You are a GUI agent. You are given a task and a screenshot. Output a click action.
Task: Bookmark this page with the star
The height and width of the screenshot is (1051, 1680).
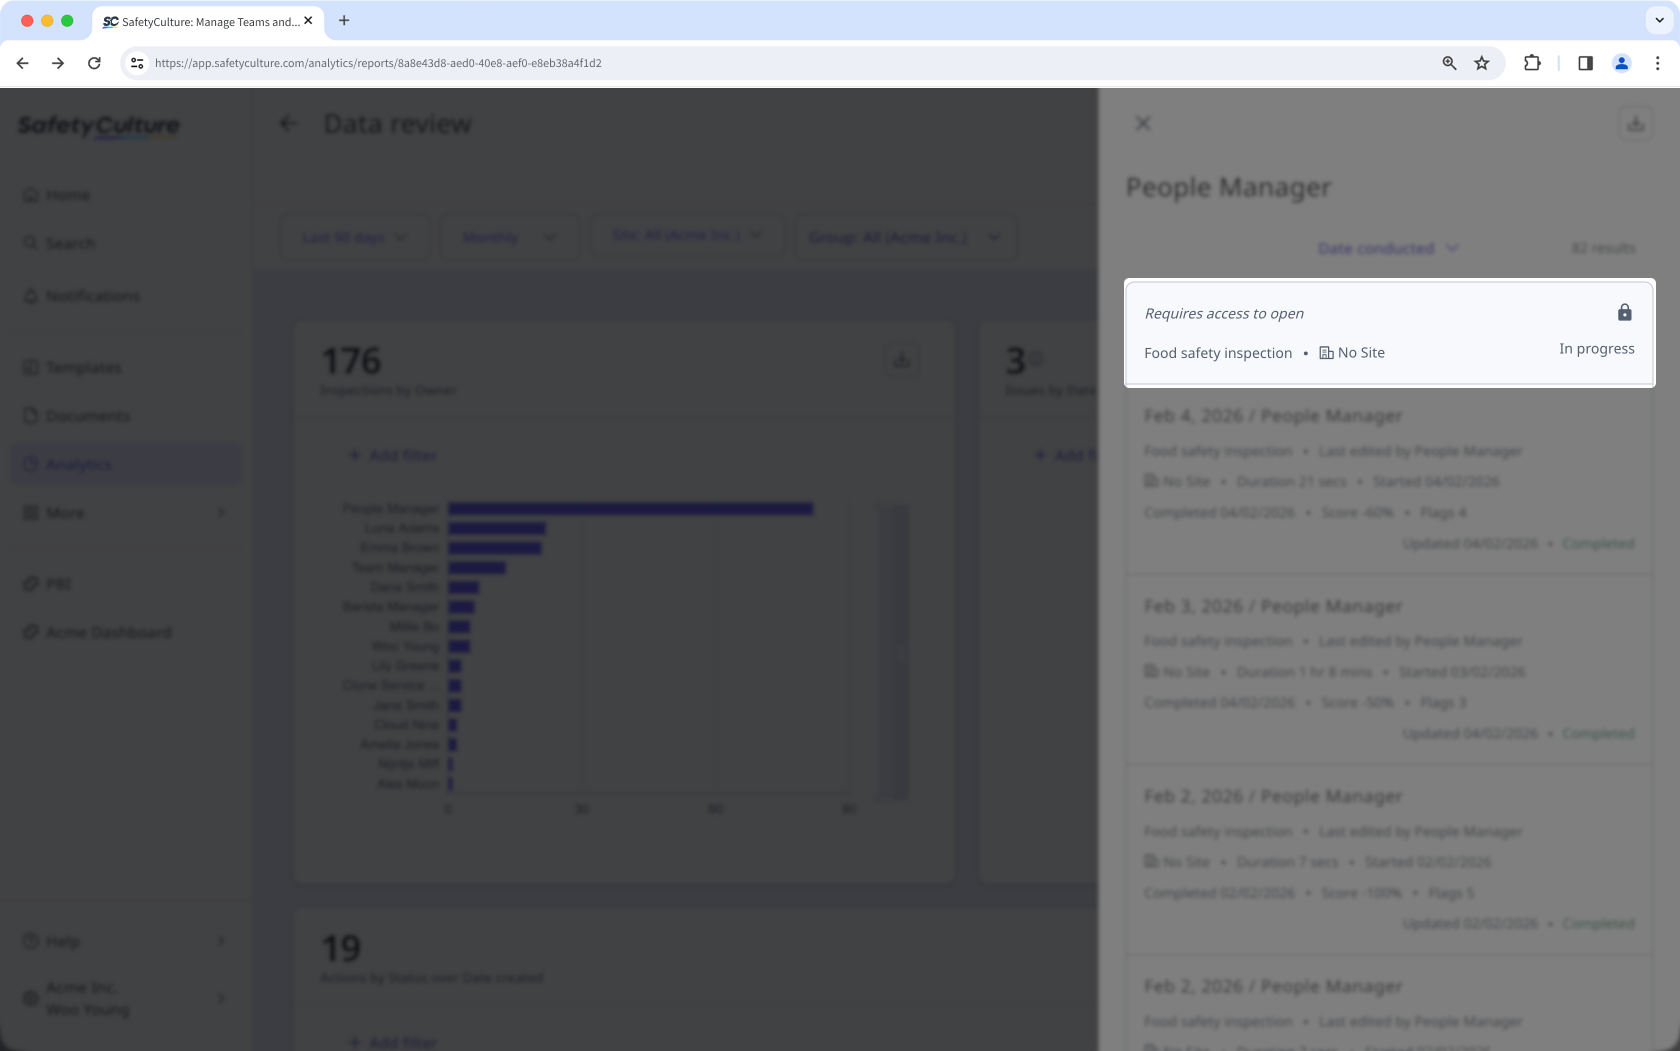click(x=1482, y=63)
